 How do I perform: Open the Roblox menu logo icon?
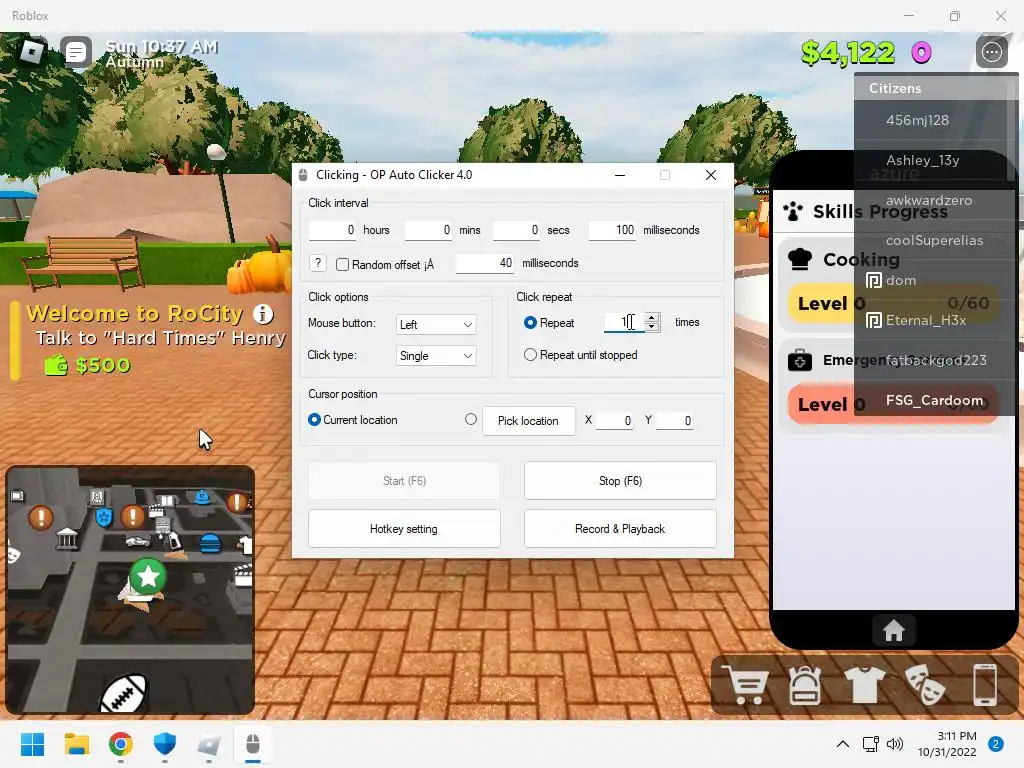[31, 52]
